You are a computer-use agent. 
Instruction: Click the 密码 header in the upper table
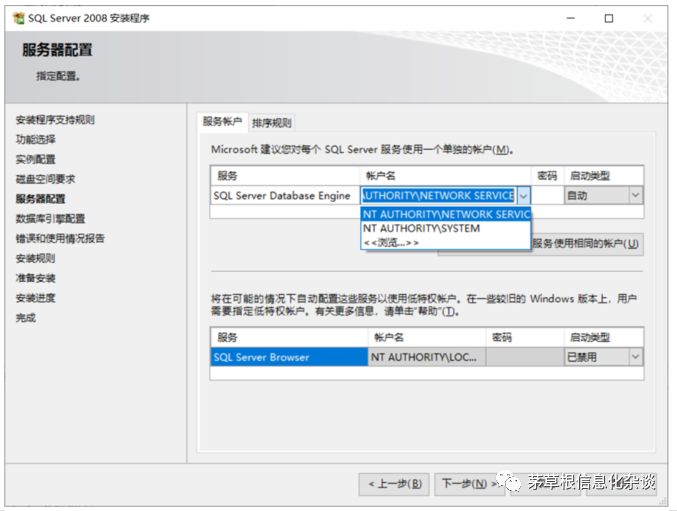coord(547,176)
